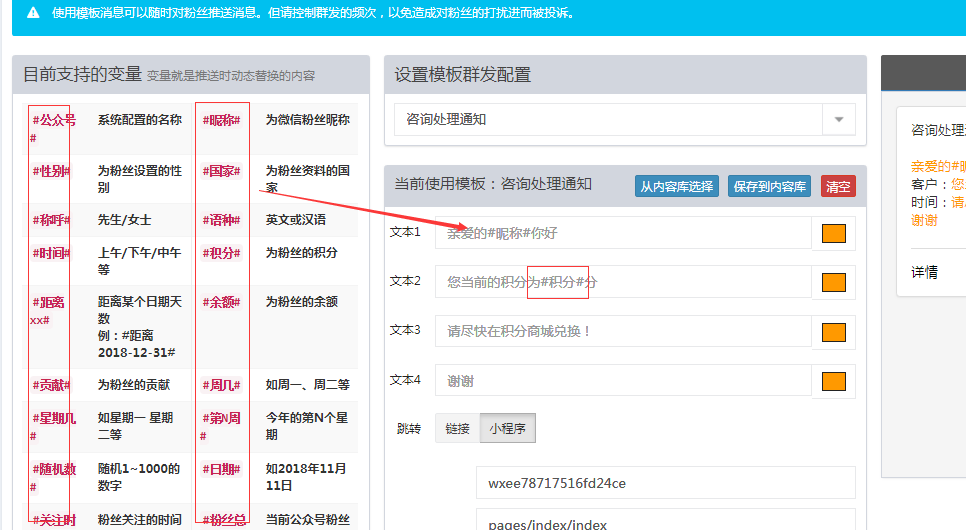Click the #第N周# variable
The width and height of the screenshot is (966, 530).
(x=221, y=427)
